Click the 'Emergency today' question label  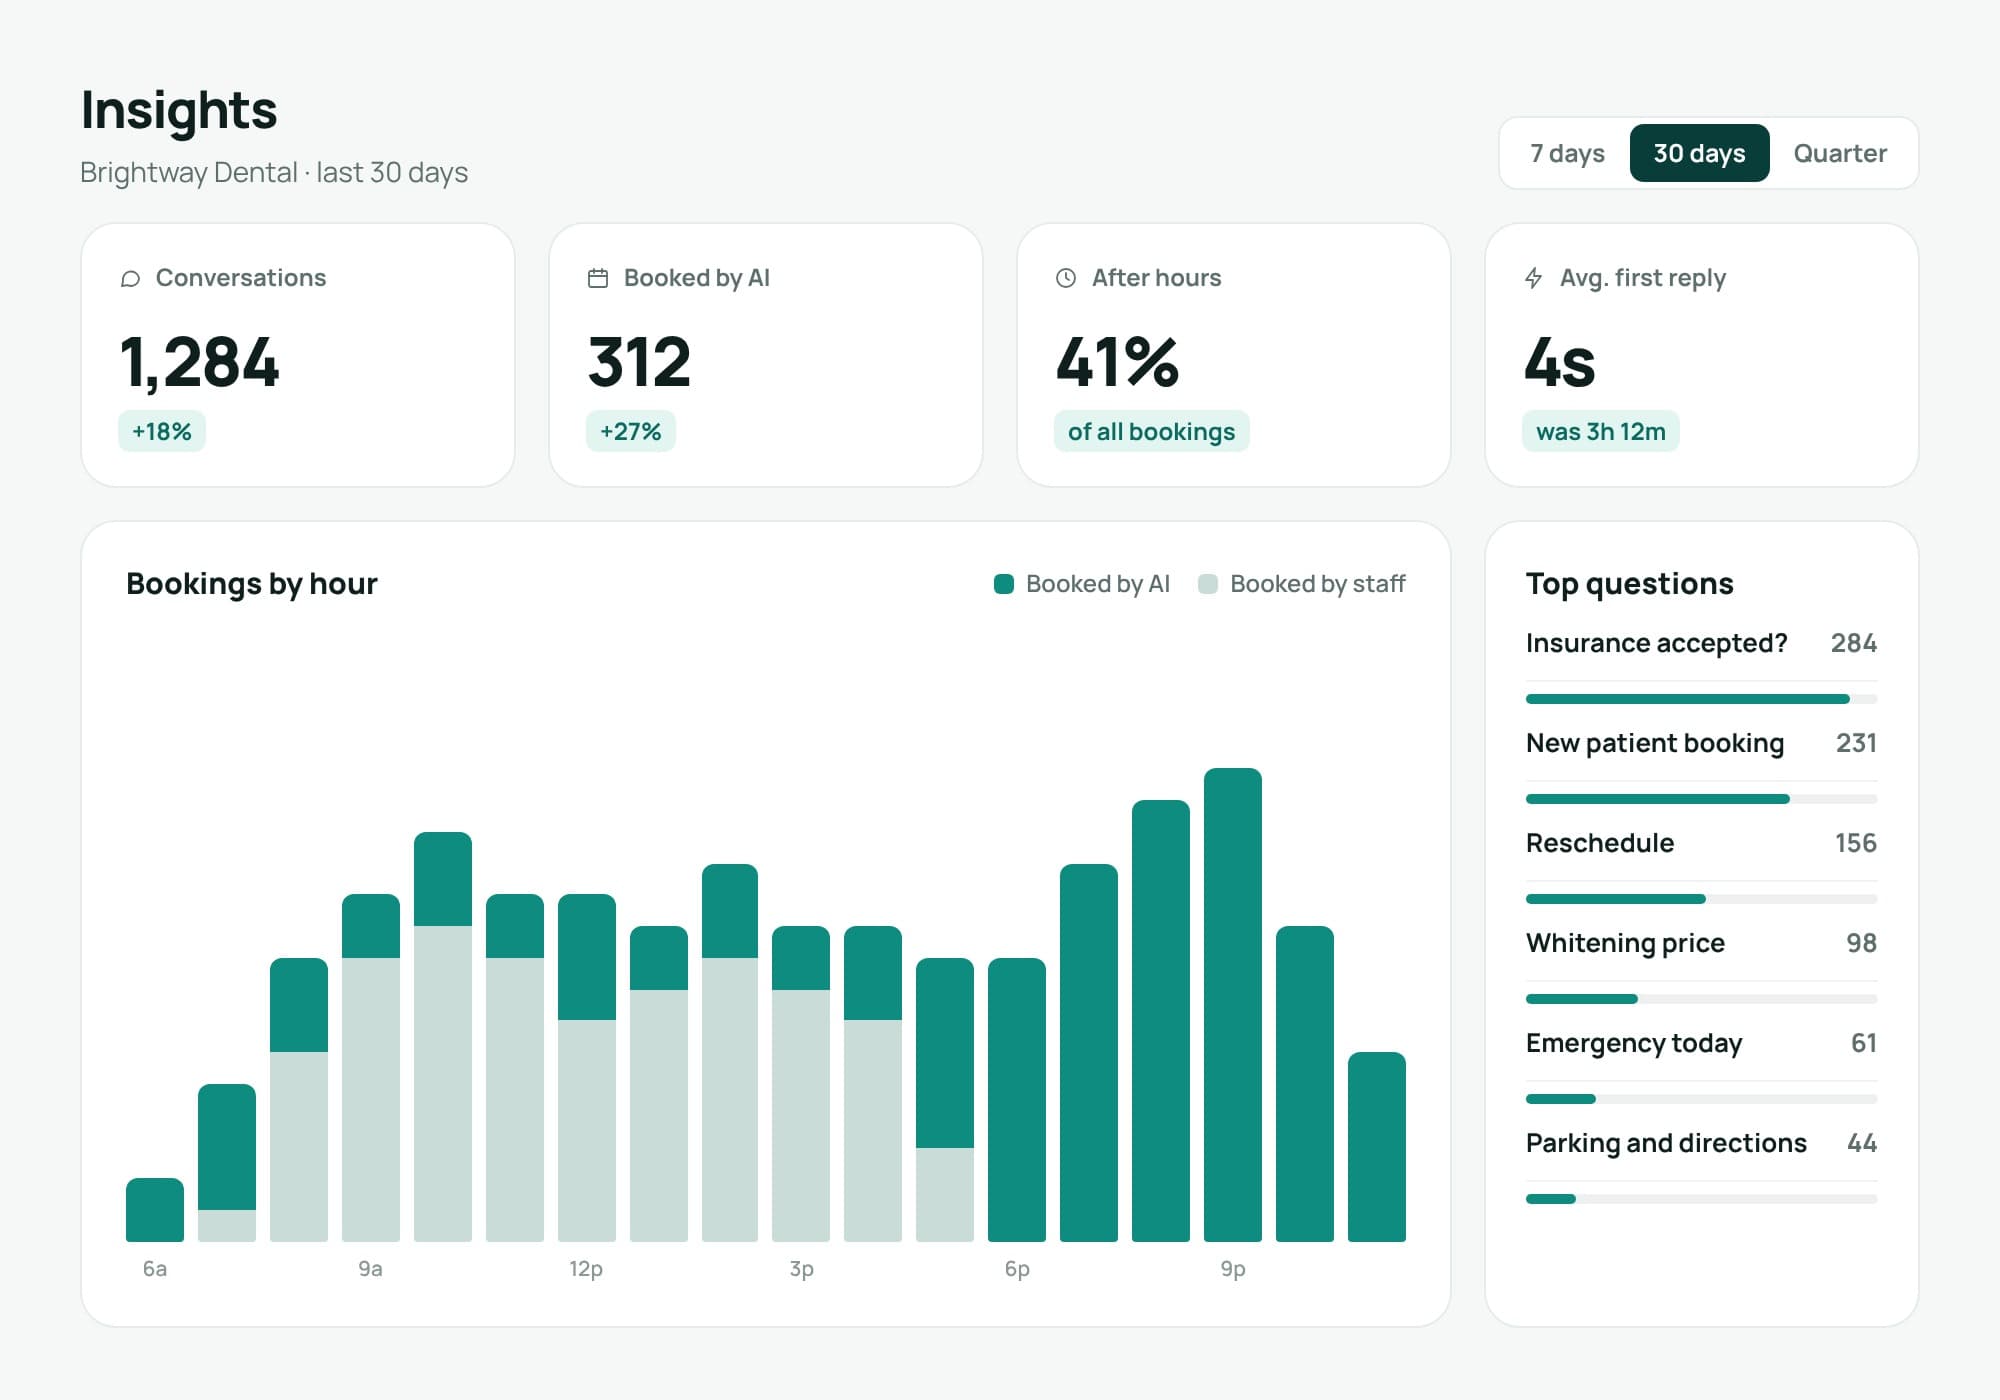pos(1634,1043)
